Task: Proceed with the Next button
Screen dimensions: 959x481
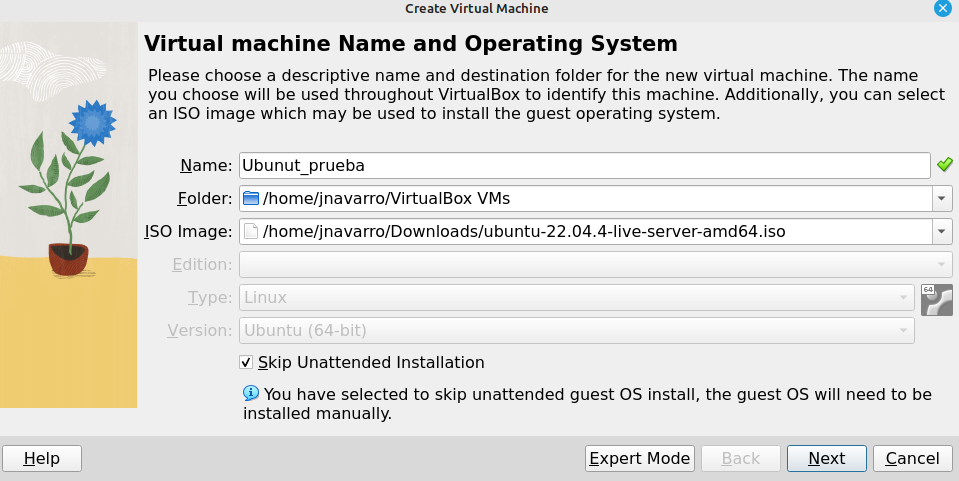Action: point(827,458)
